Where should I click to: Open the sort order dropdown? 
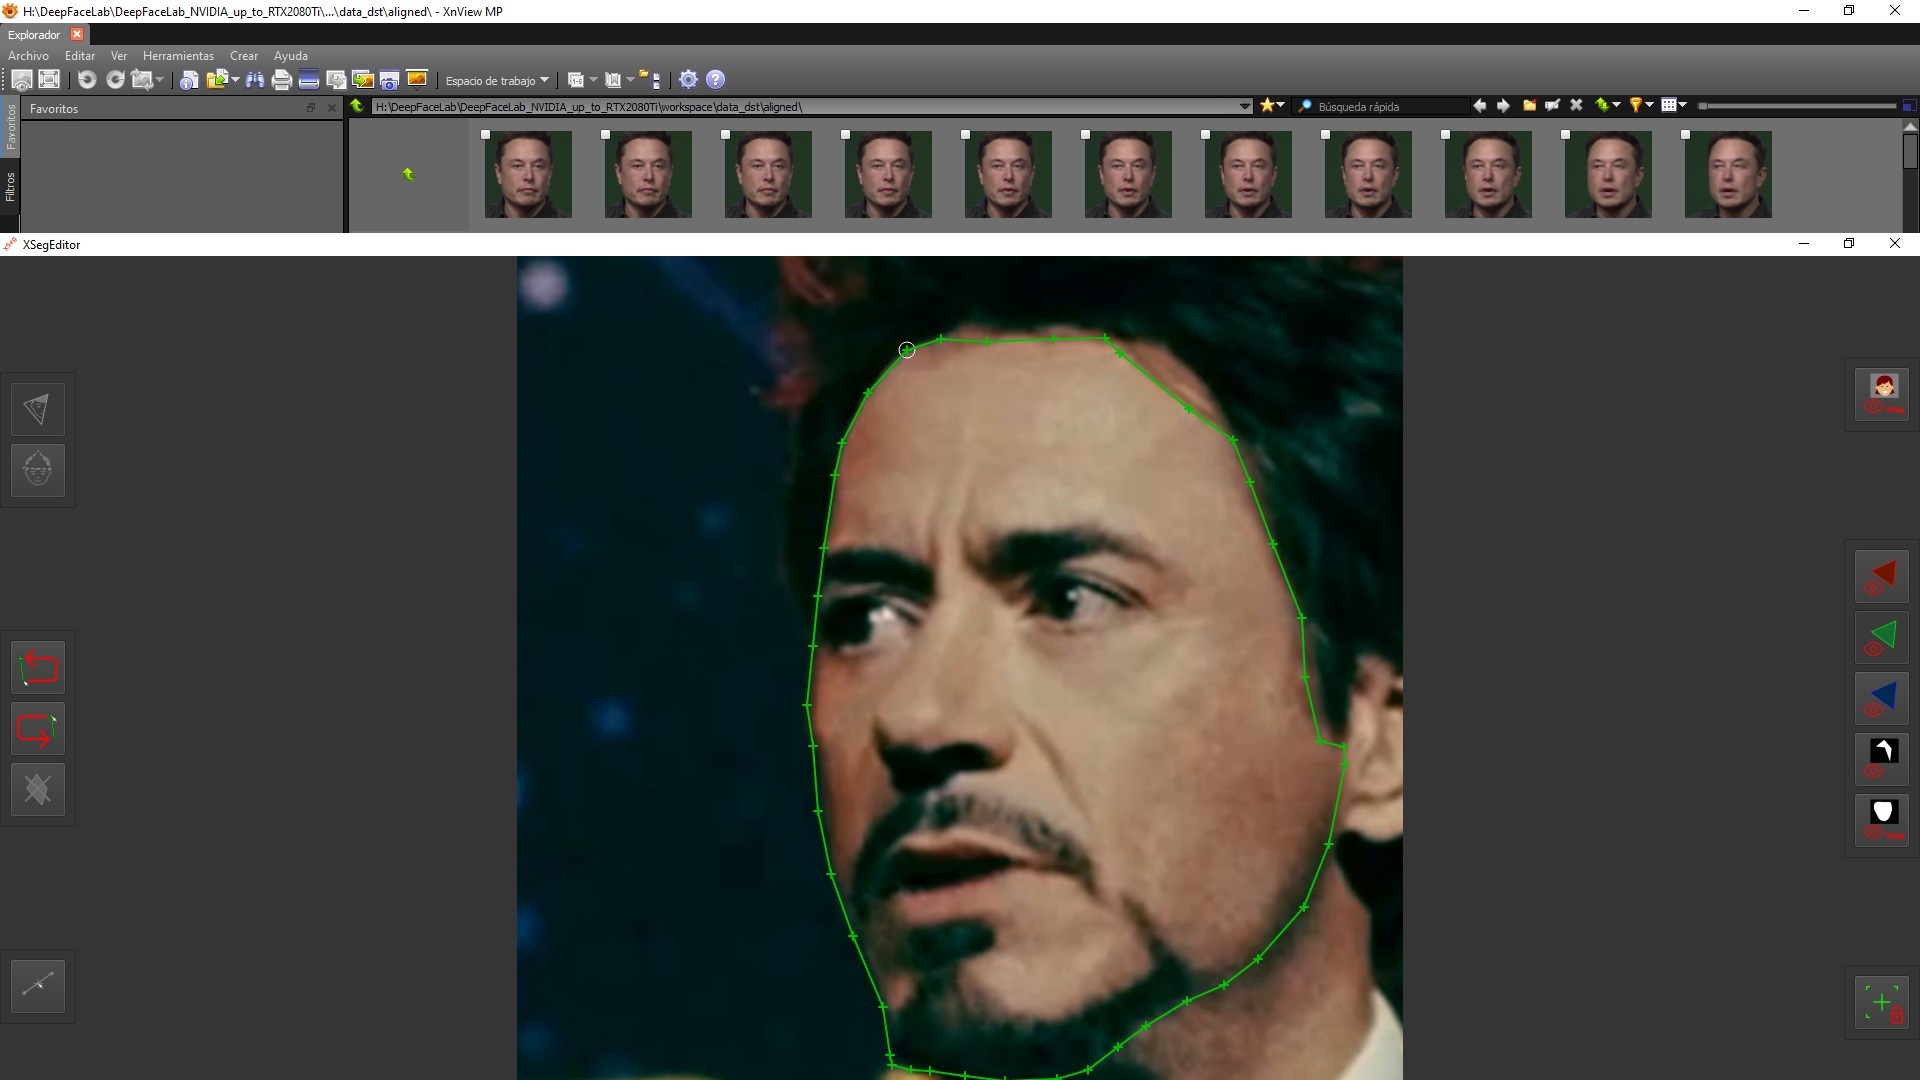pyautogui.click(x=1609, y=105)
